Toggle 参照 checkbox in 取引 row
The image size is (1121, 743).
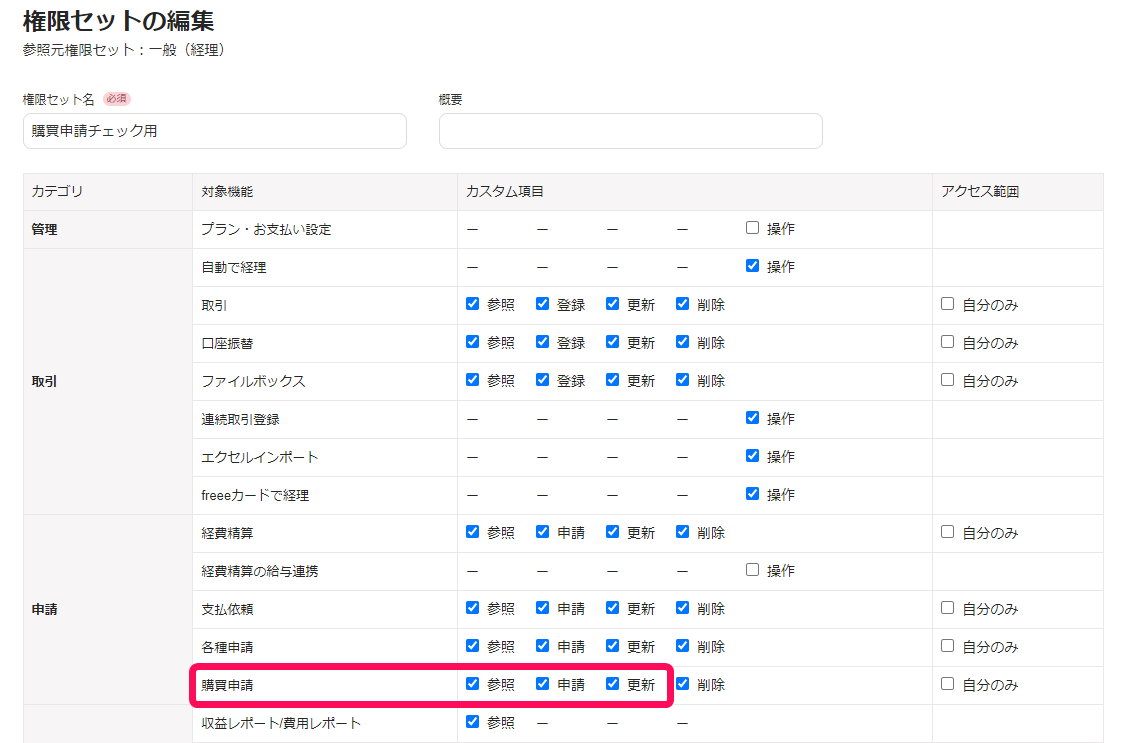click(472, 303)
